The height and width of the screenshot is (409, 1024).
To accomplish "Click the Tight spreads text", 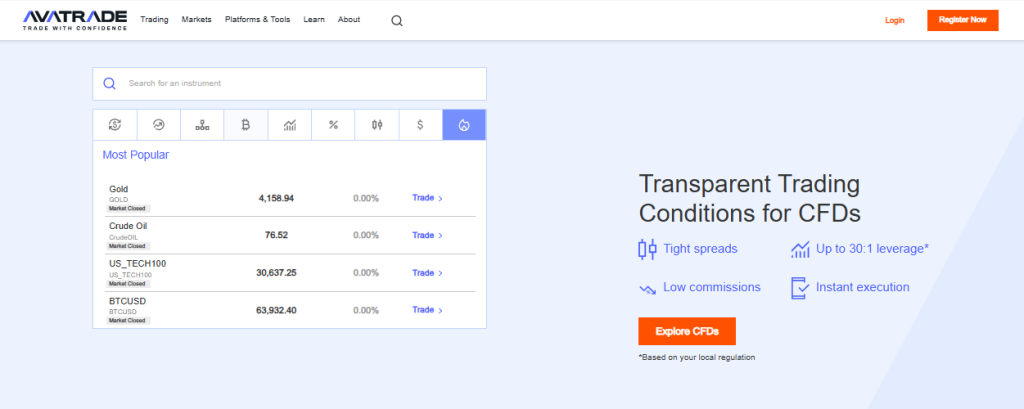I will pyautogui.click(x=700, y=249).
